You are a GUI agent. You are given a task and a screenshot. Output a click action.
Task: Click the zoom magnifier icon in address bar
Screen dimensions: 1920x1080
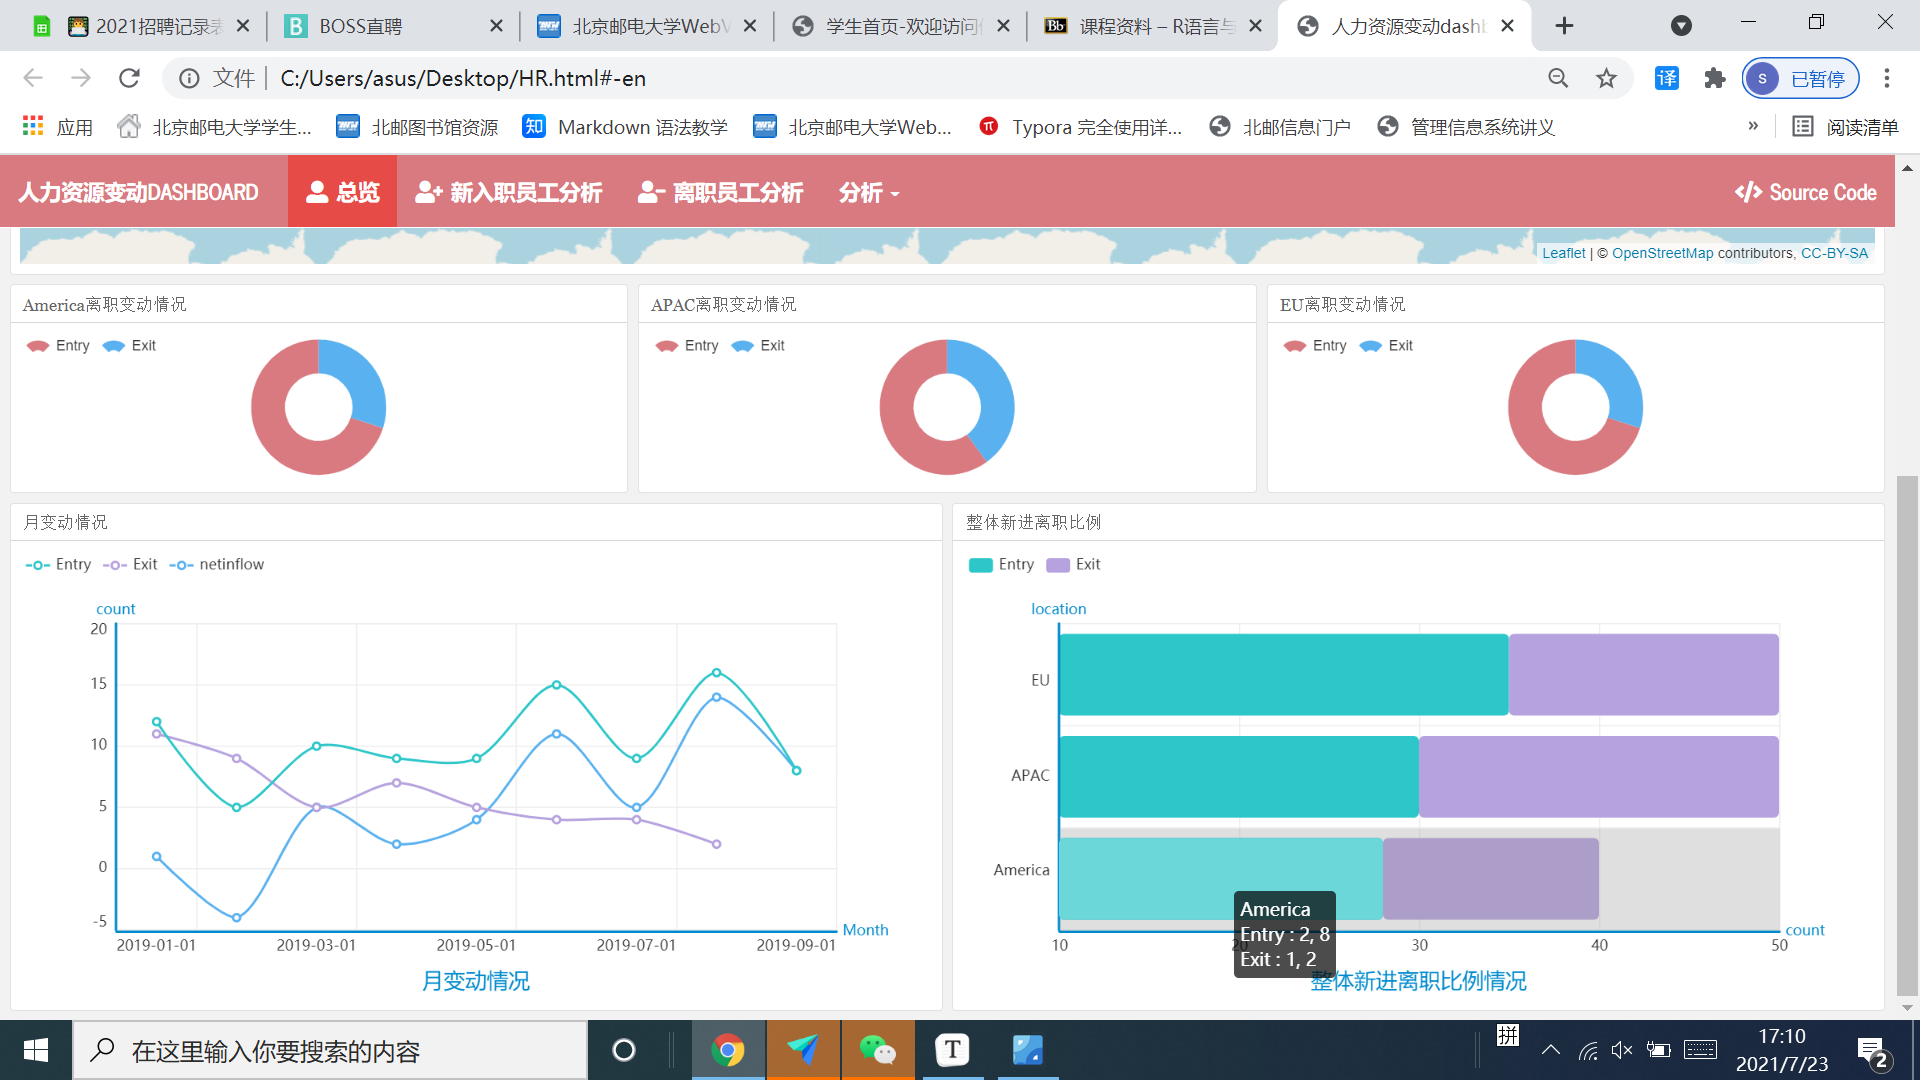[x=1558, y=78]
